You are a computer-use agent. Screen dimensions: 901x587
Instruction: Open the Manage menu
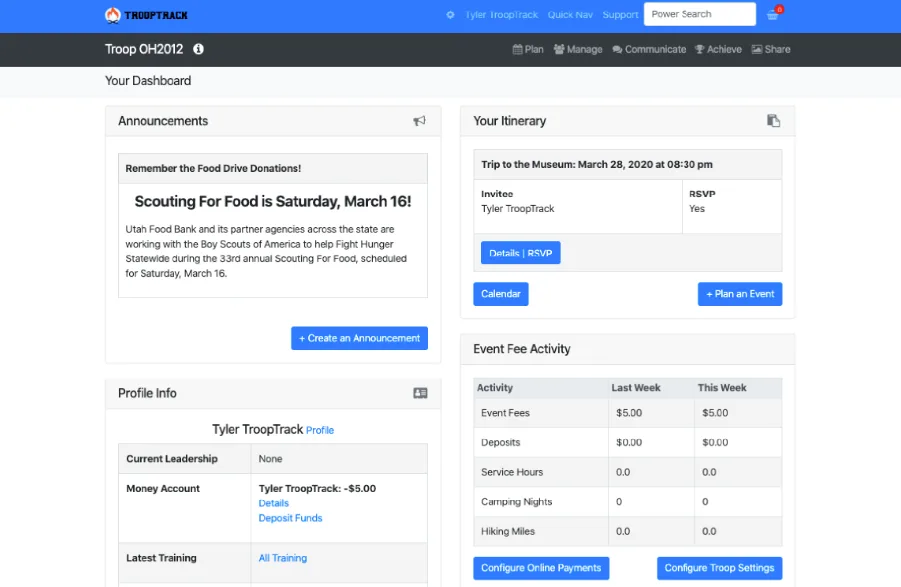click(x=578, y=48)
